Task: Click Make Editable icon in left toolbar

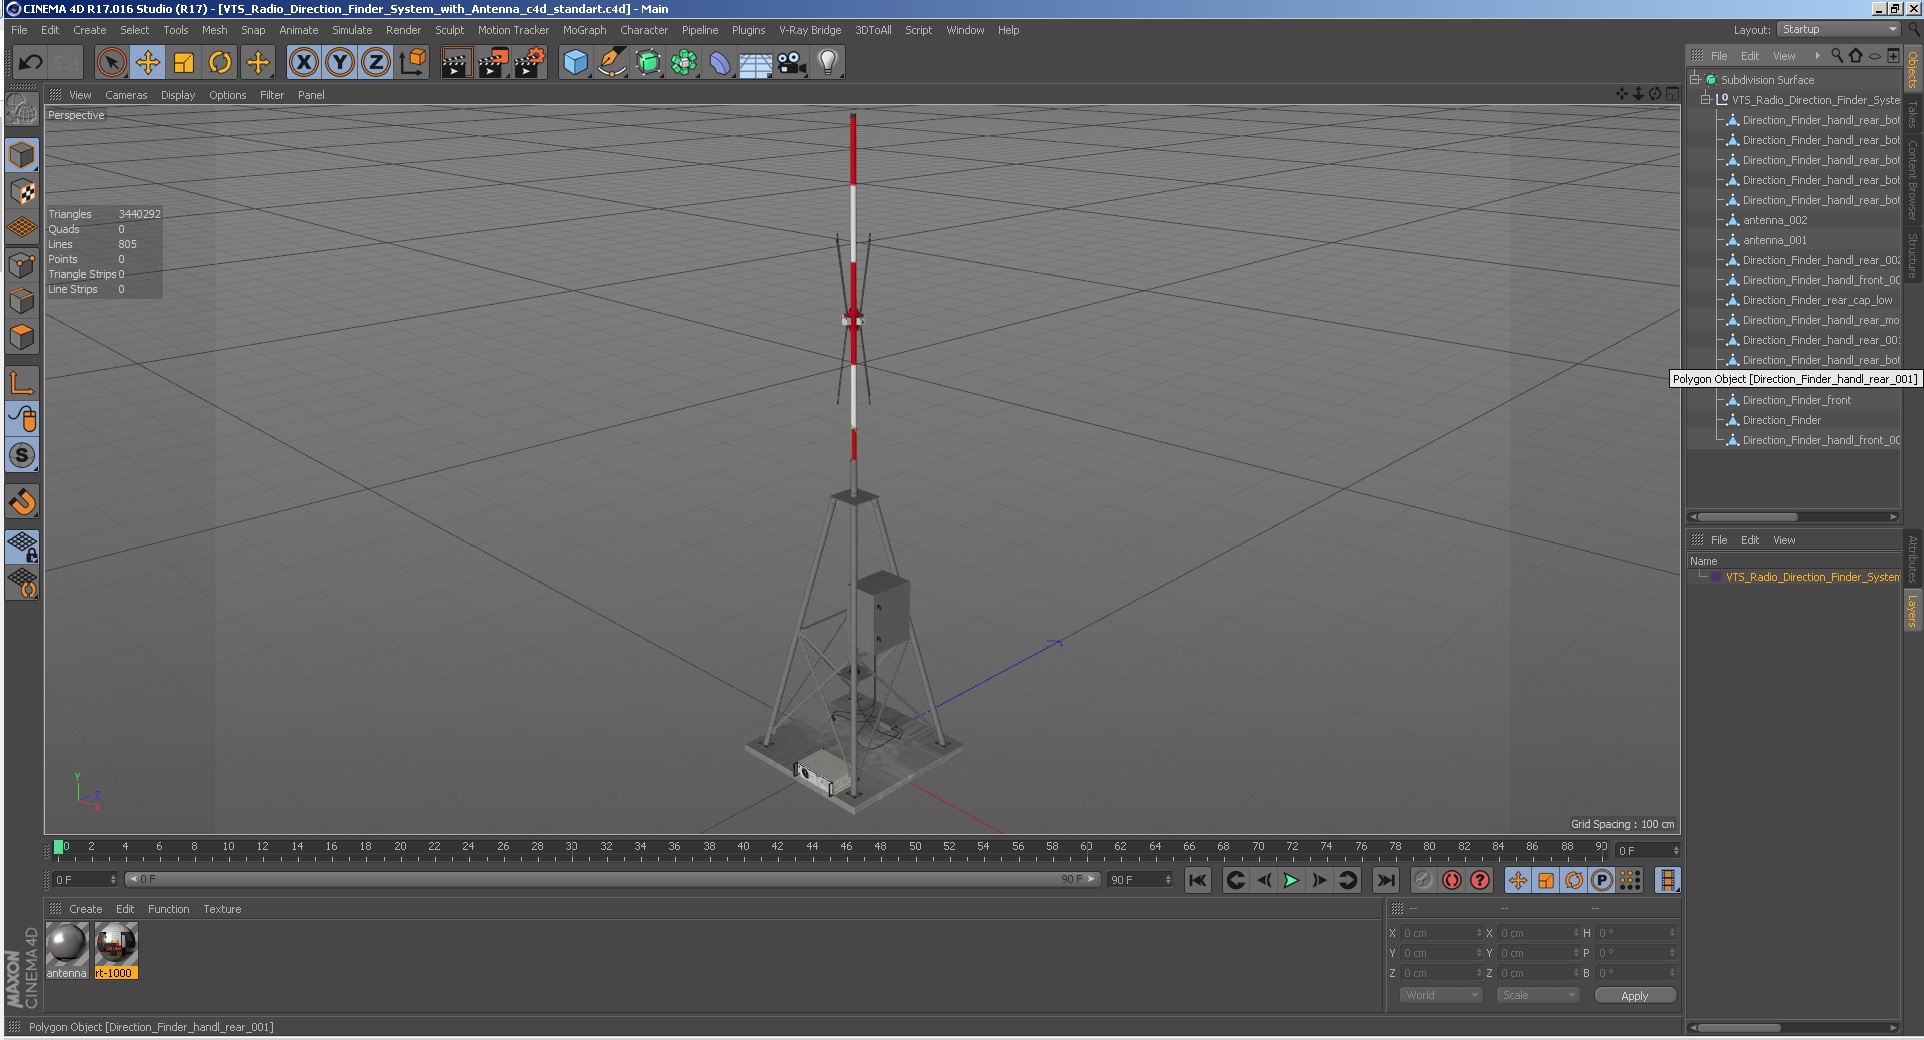Action: (x=22, y=110)
